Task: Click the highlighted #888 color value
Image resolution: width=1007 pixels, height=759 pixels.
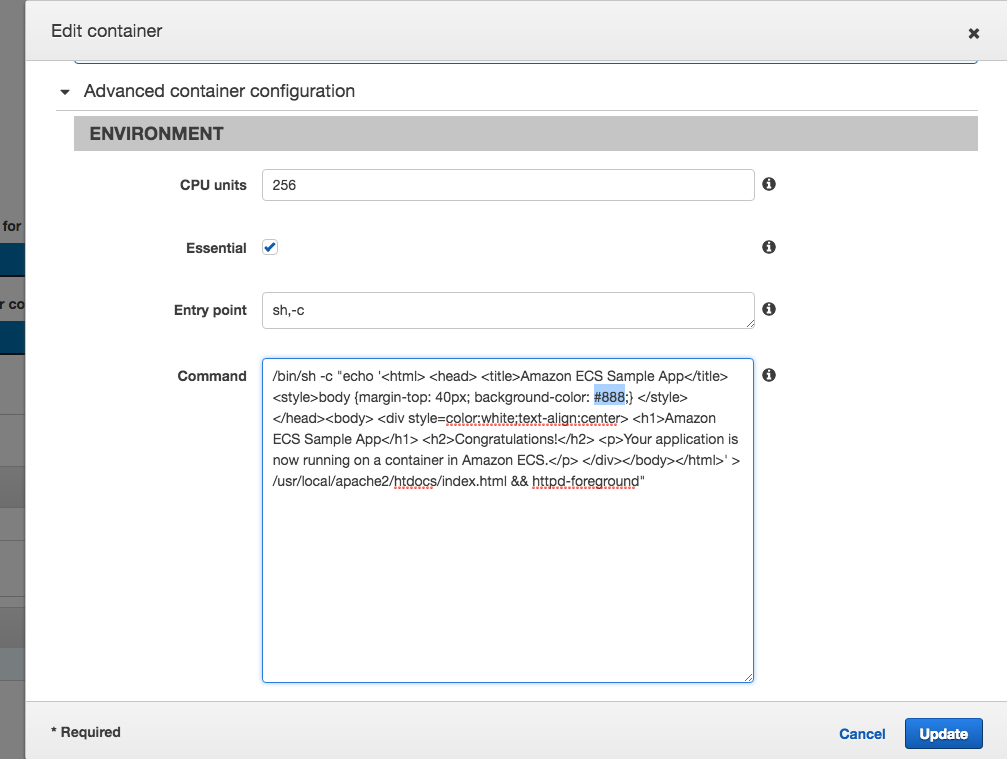Action: pyautogui.click(x=609, y=397)
